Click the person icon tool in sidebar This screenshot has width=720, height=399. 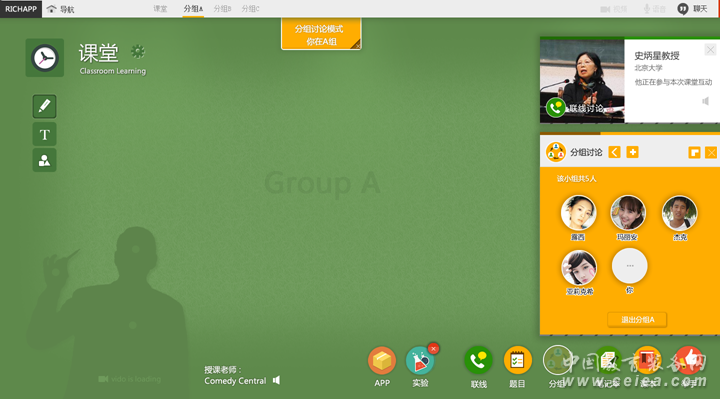45,160
